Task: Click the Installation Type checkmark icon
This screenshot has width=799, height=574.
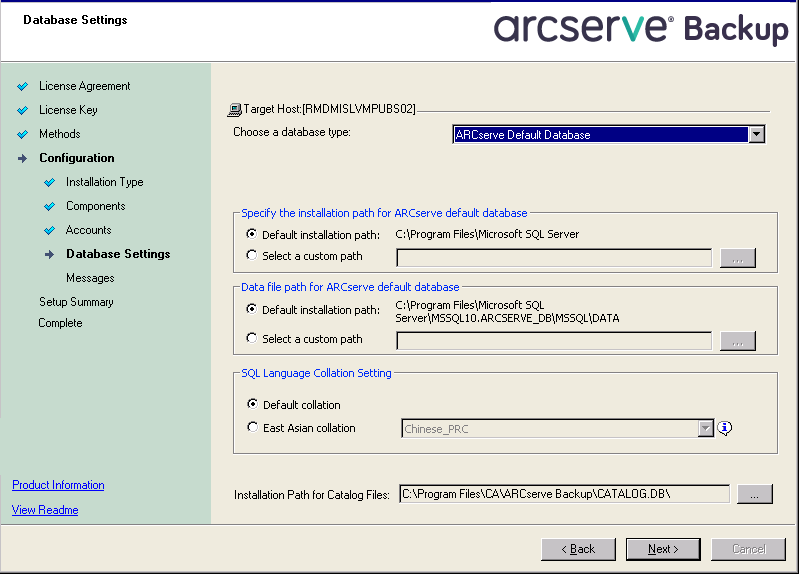Action: click(x=49, y=182)
